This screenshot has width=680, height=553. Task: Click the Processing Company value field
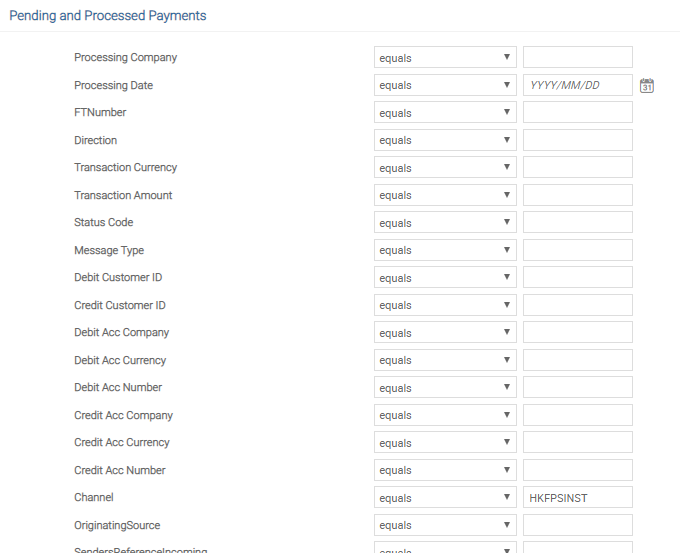click(x=577, y=58)
